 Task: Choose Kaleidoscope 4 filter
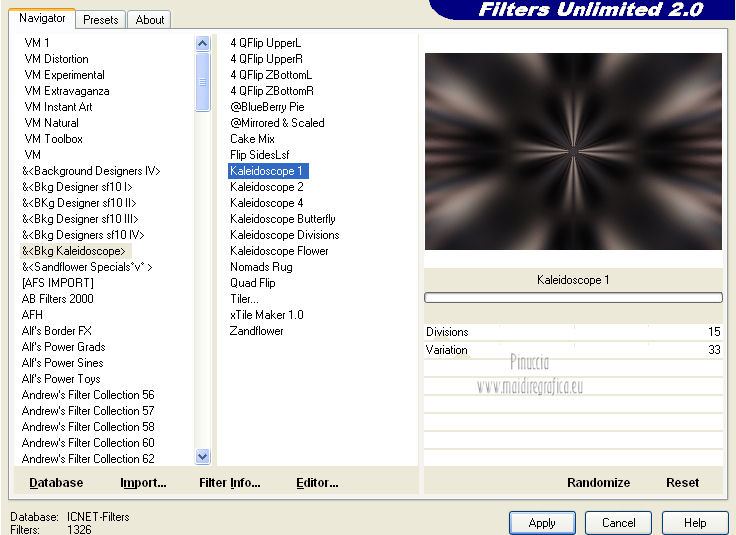pos(267,203)
